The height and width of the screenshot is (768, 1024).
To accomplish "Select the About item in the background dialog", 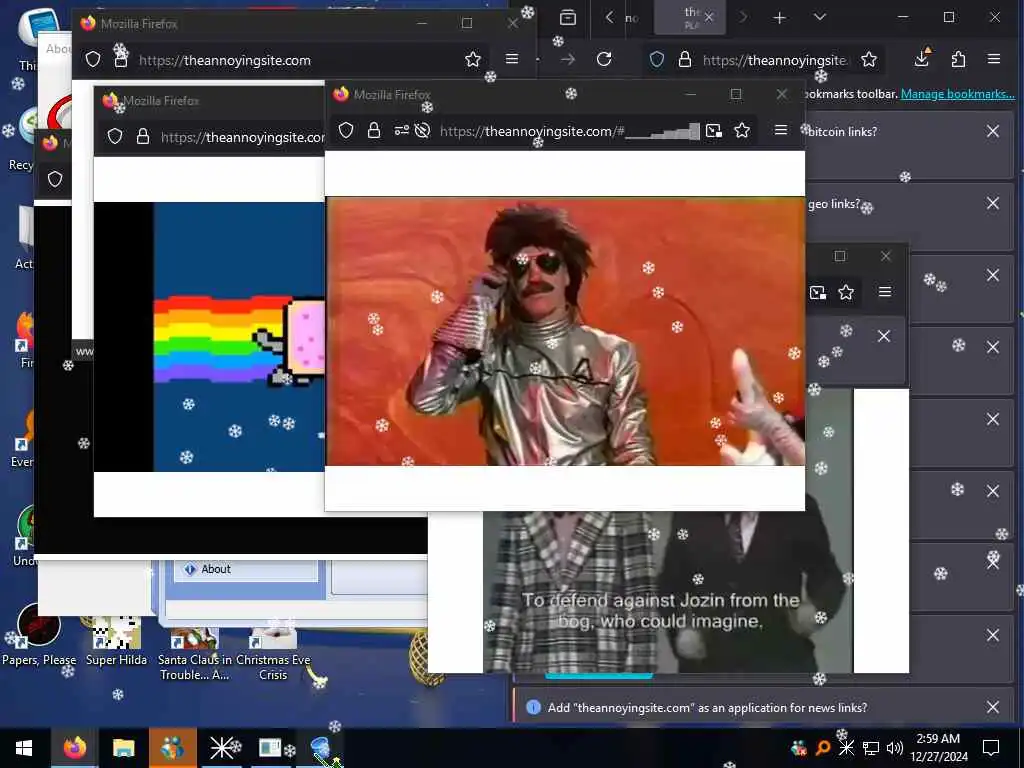I will click(x=247, y=569).
